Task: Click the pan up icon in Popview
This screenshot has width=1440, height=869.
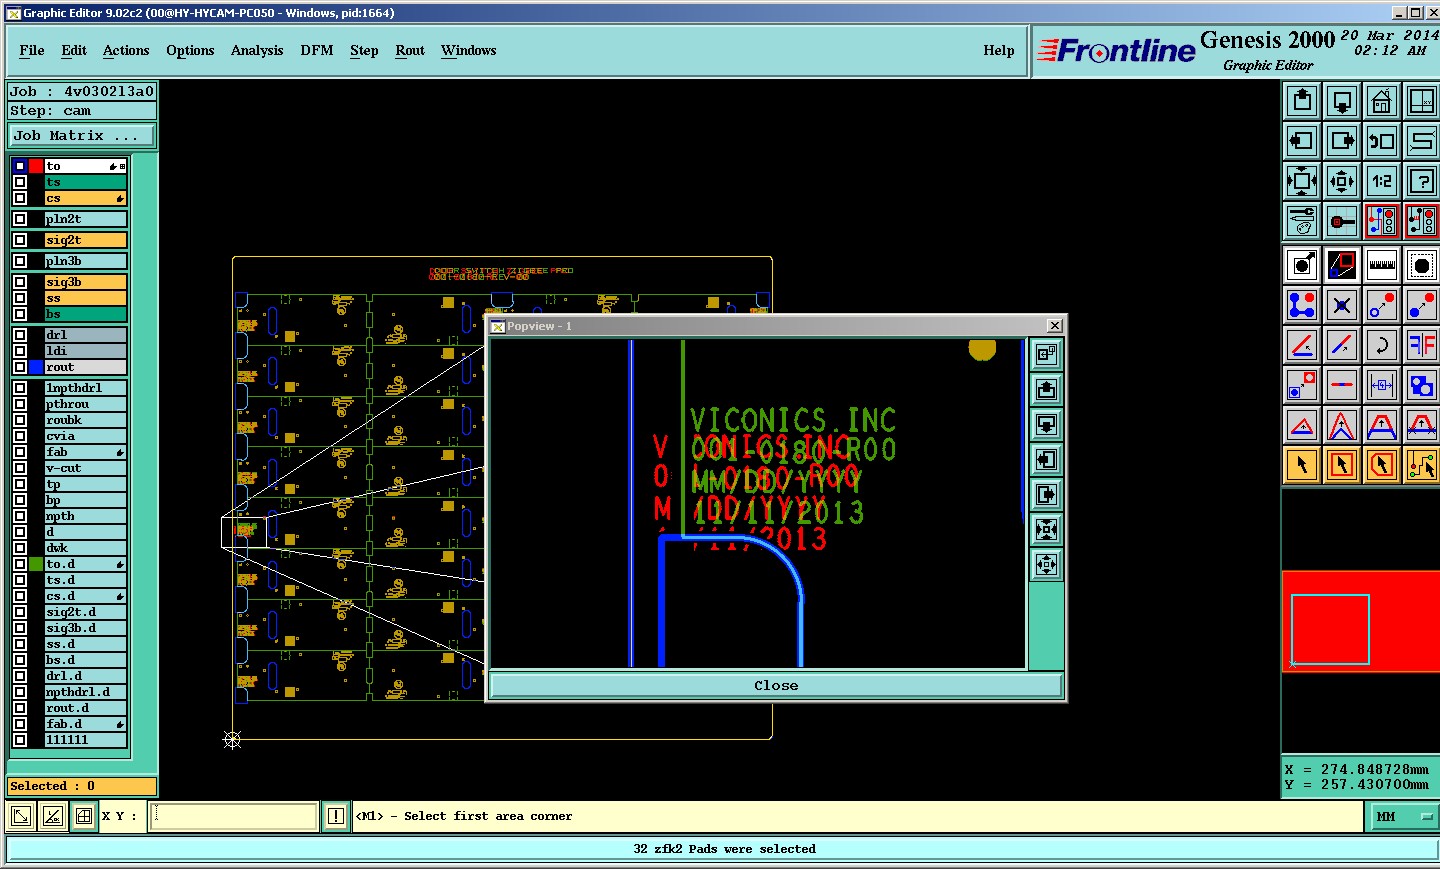Action: tap(1047, 390)
